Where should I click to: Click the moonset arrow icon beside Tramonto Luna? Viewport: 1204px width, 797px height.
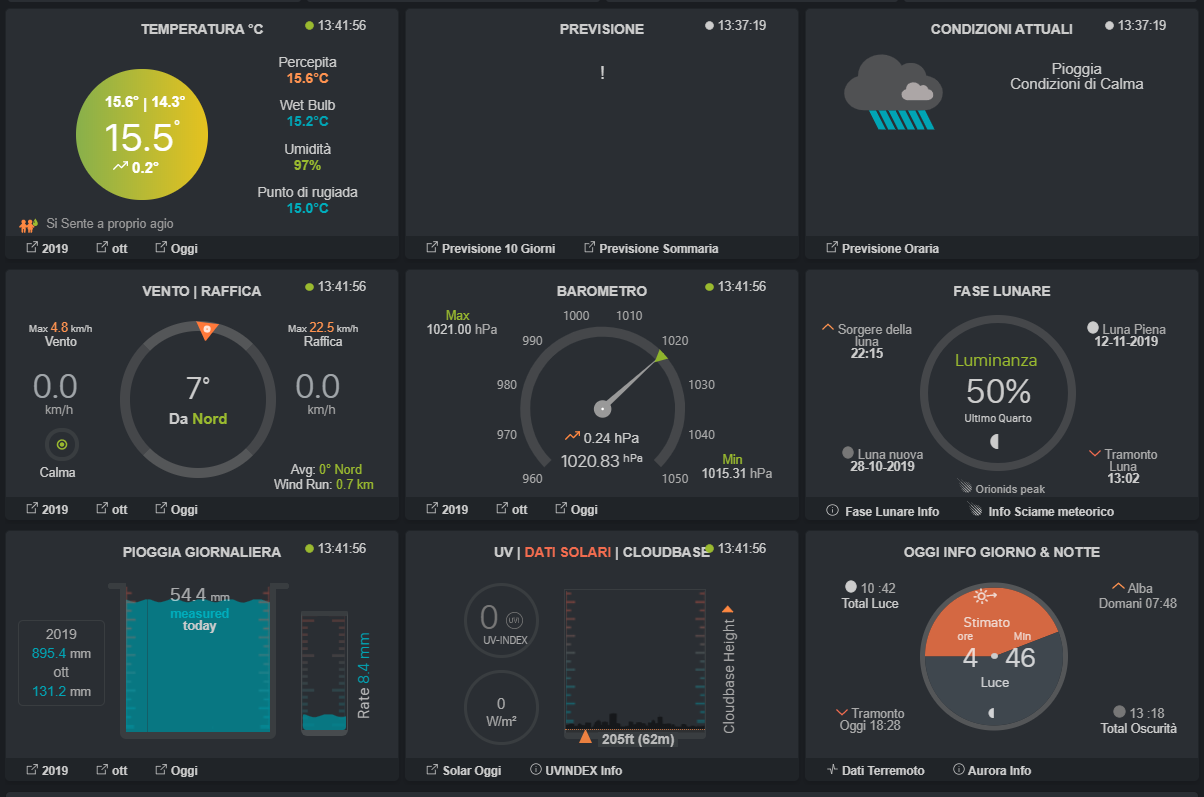tap(1095, 454)
